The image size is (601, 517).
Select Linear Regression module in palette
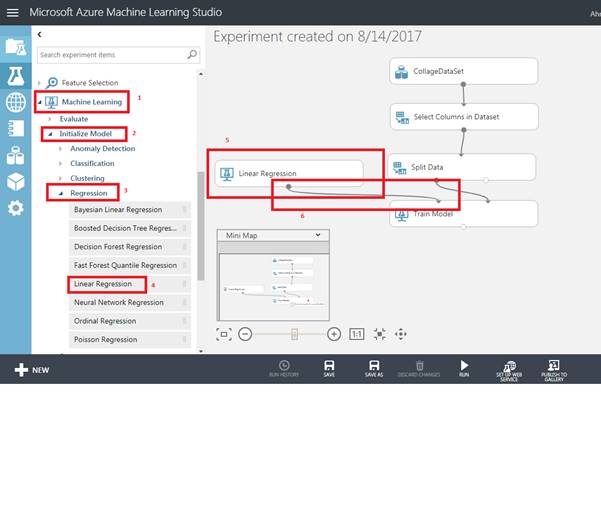click(130, 284)
